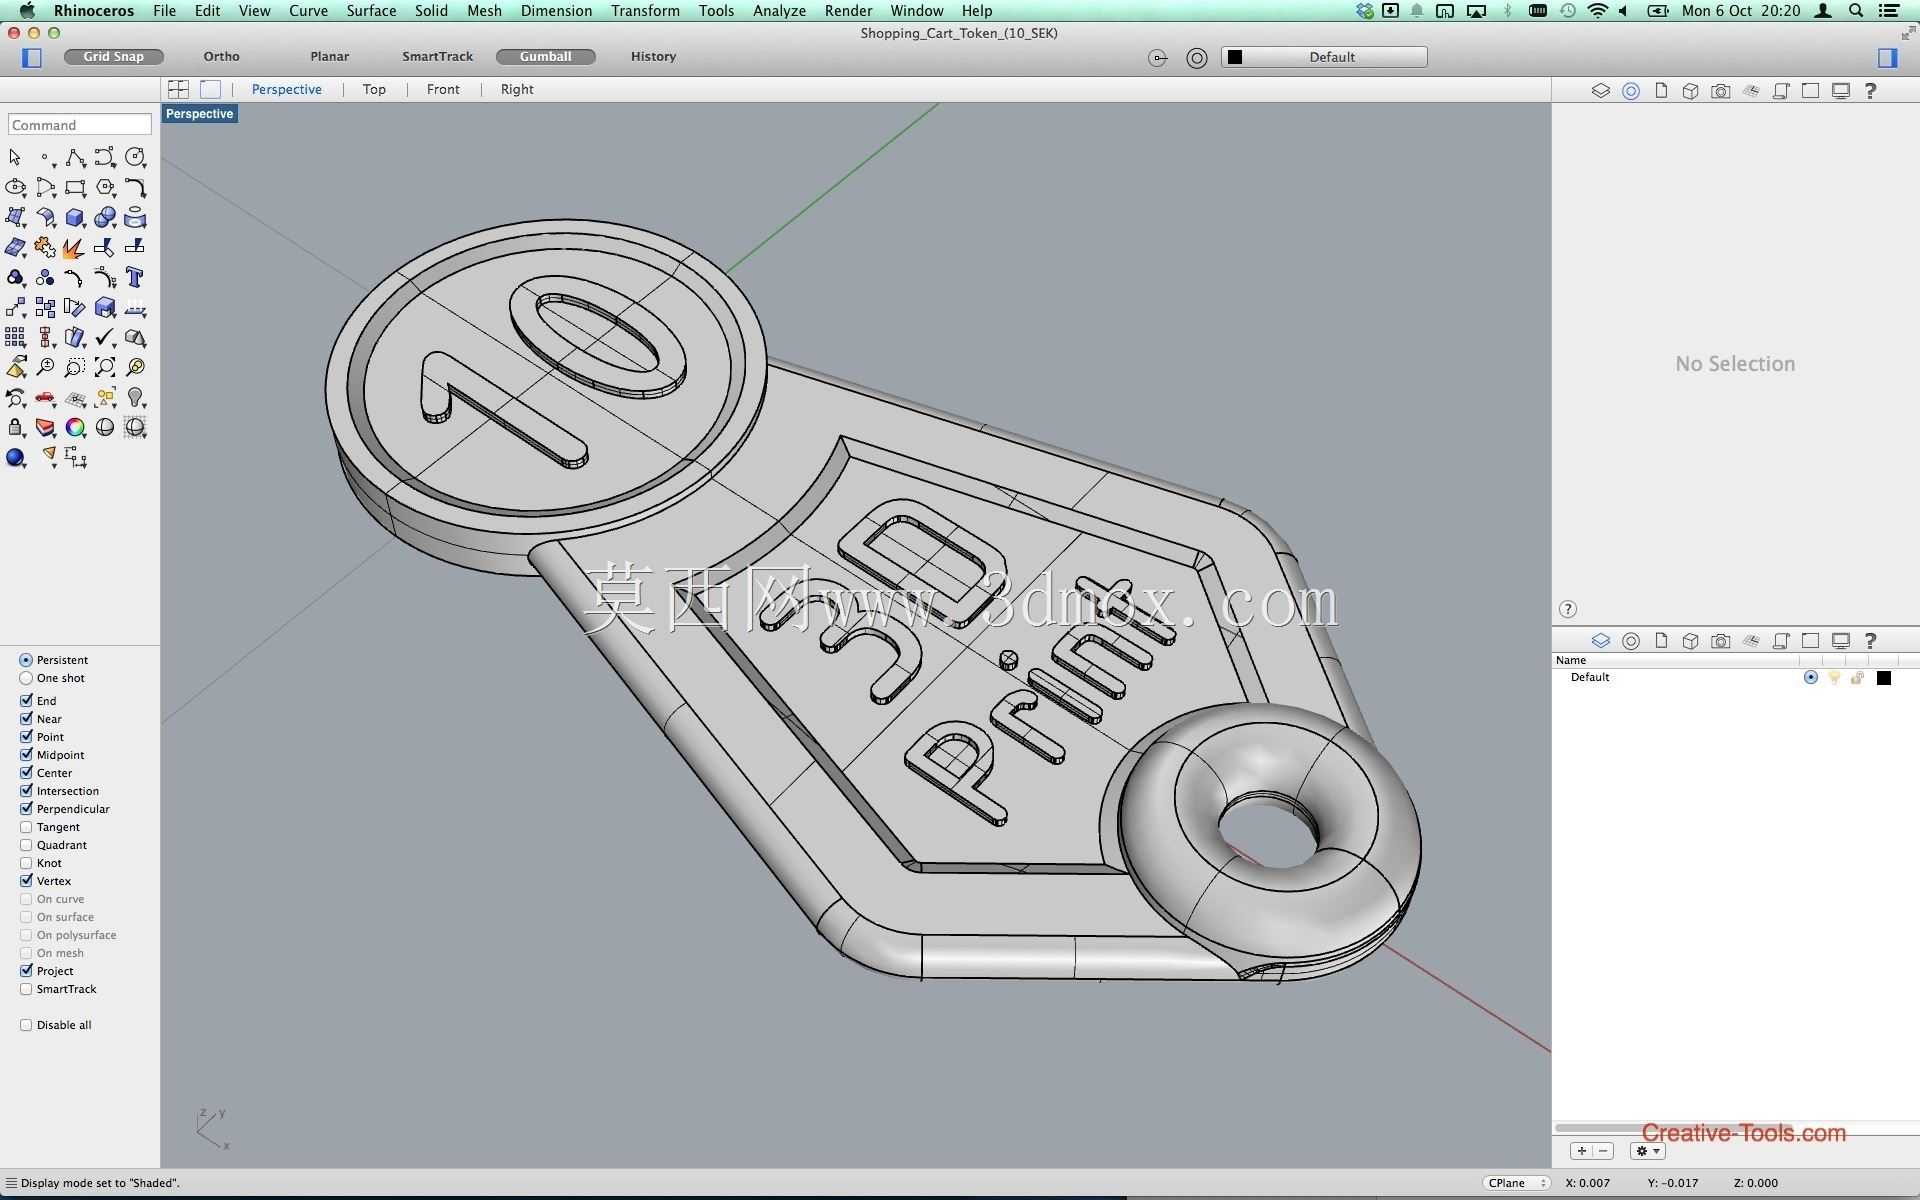The width and height of the screenshot is (1920, 1200).
Task: Expand the Surface from points tool flyout
Action: [25, 225]
